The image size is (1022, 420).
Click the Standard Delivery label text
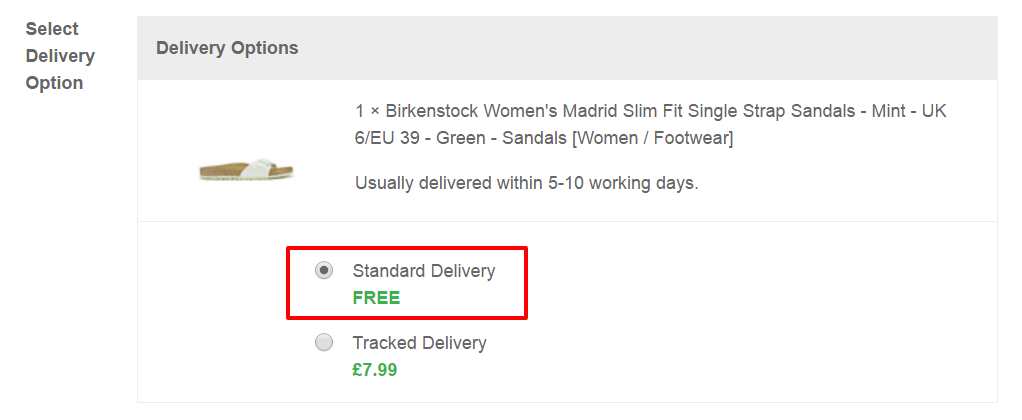click(x=424, y=271)
